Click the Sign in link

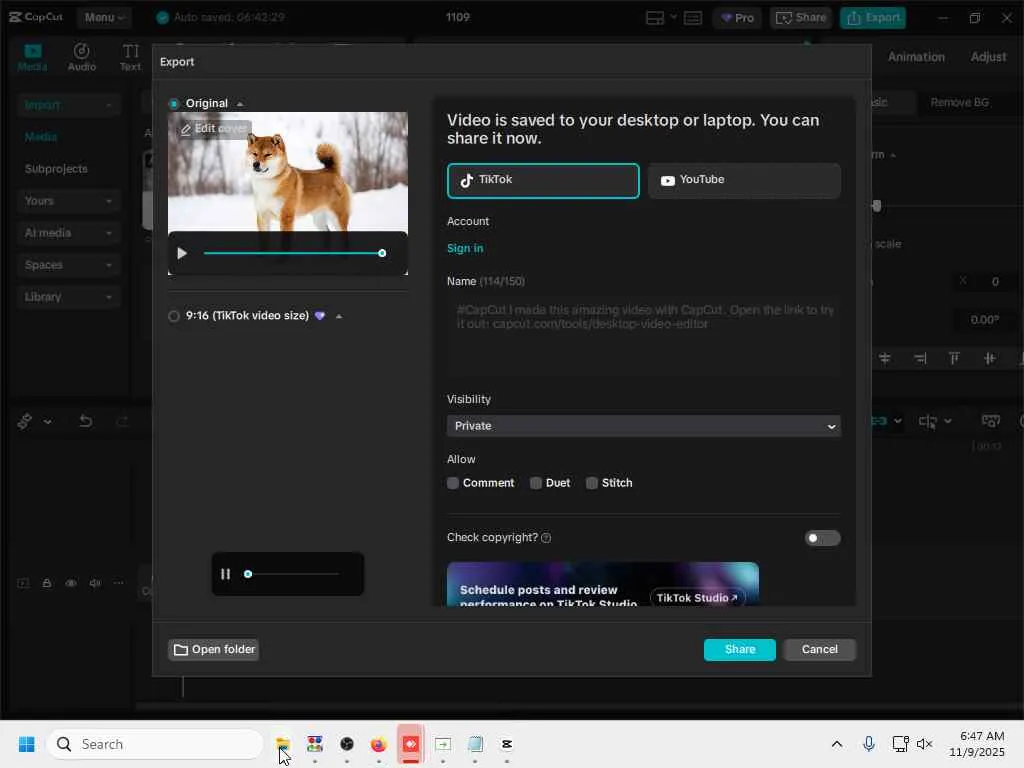[x=465, y=248]
